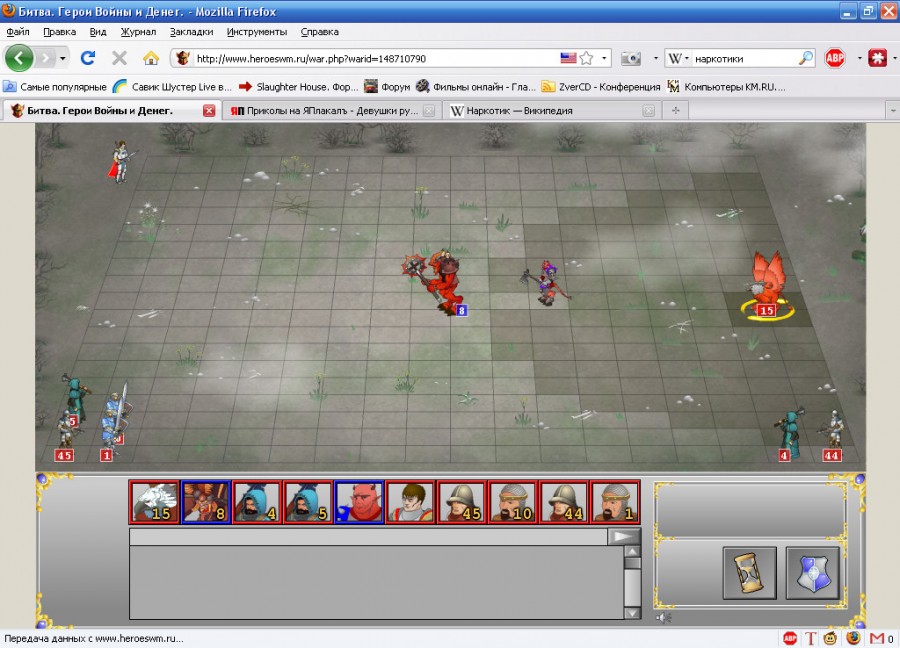
Task: Go to the Home page icon
Action: coord(151,58)
